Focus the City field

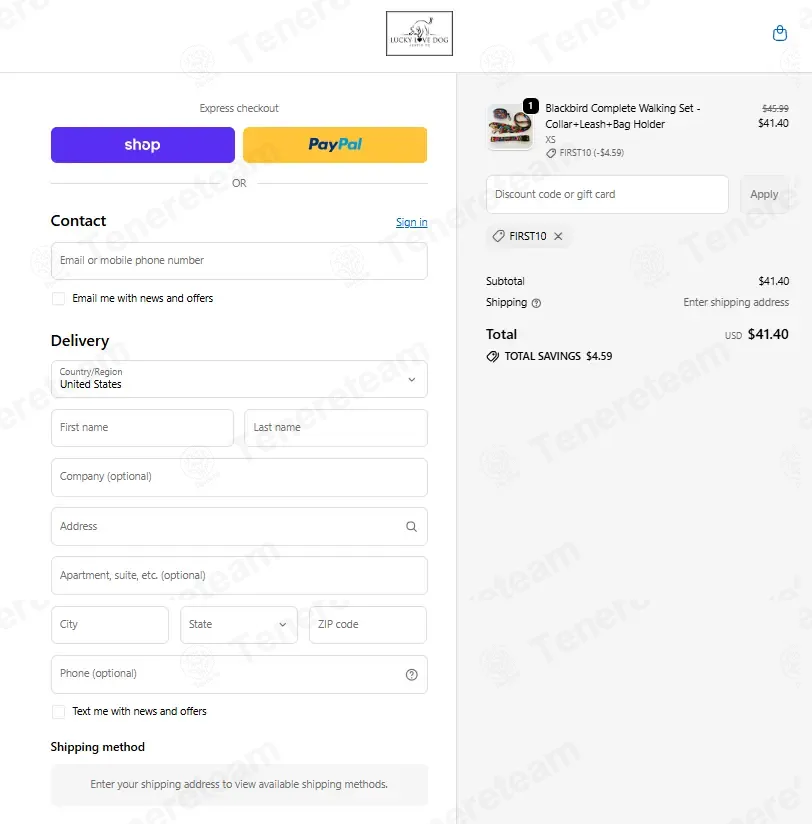tap(110, 624)
